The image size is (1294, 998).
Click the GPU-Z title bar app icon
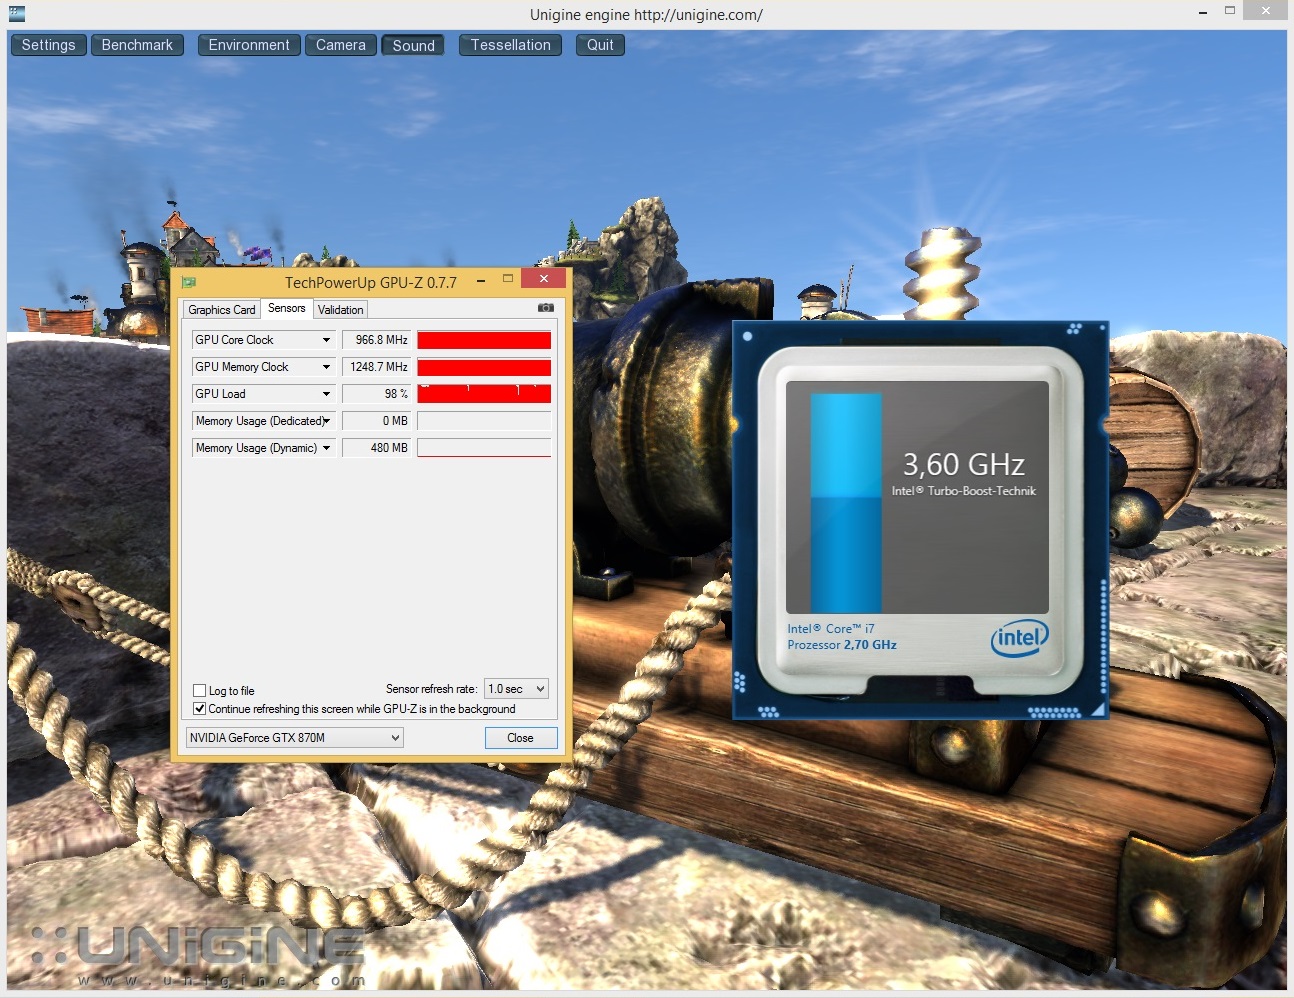click(189, 282)
